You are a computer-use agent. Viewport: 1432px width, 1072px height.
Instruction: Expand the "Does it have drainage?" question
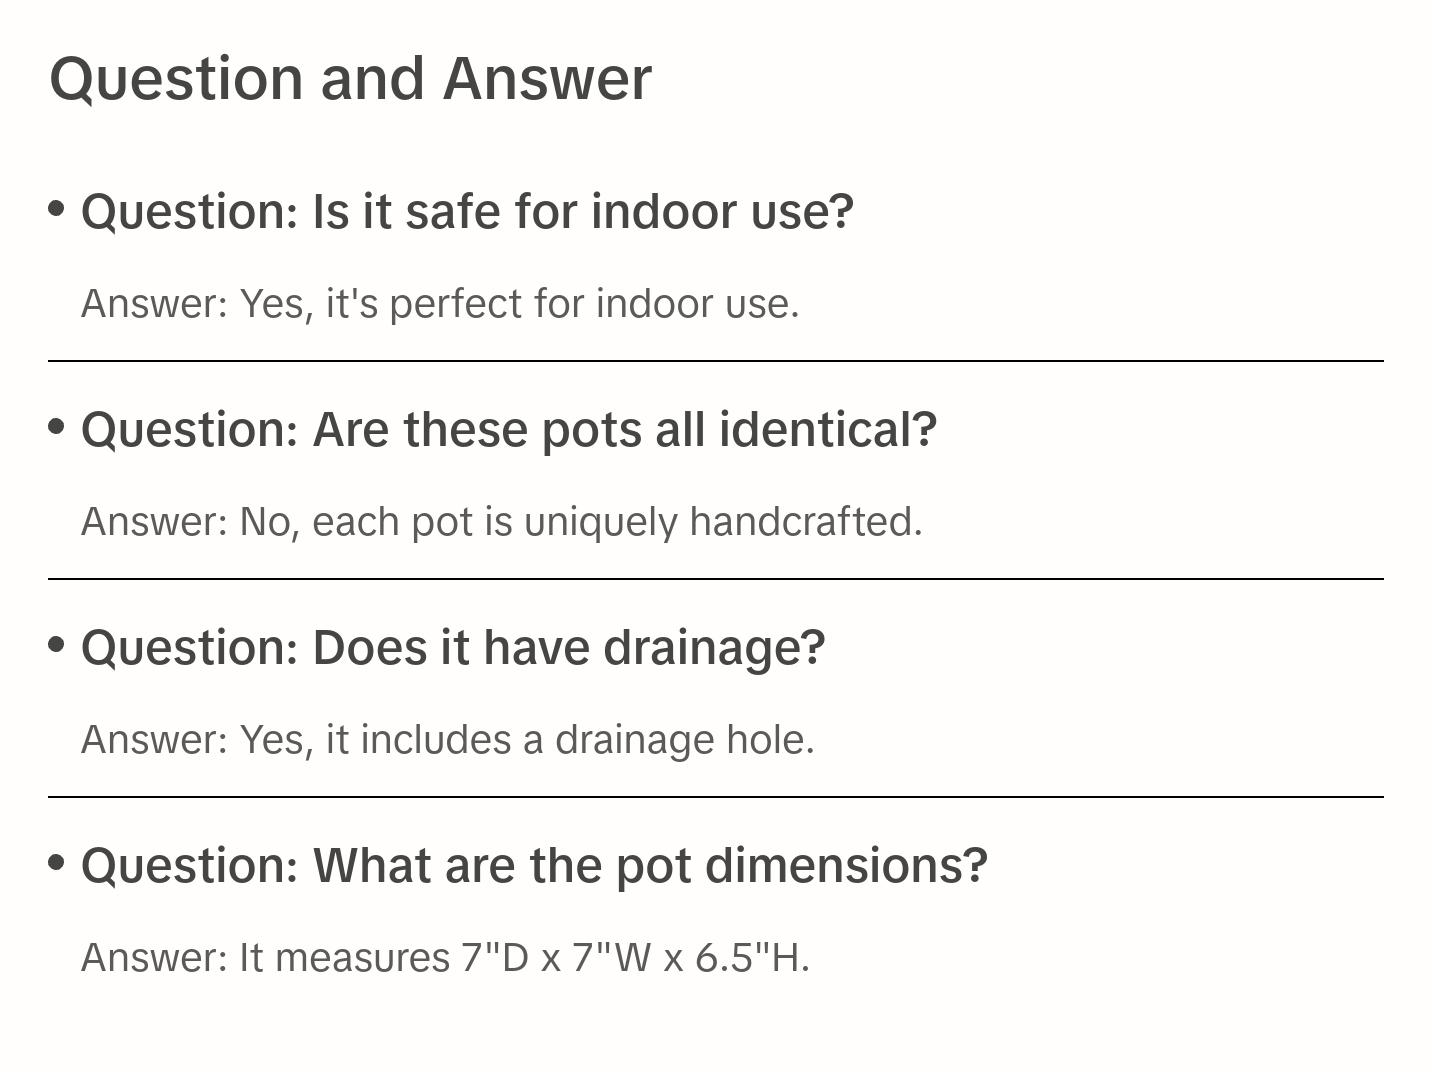453,648
